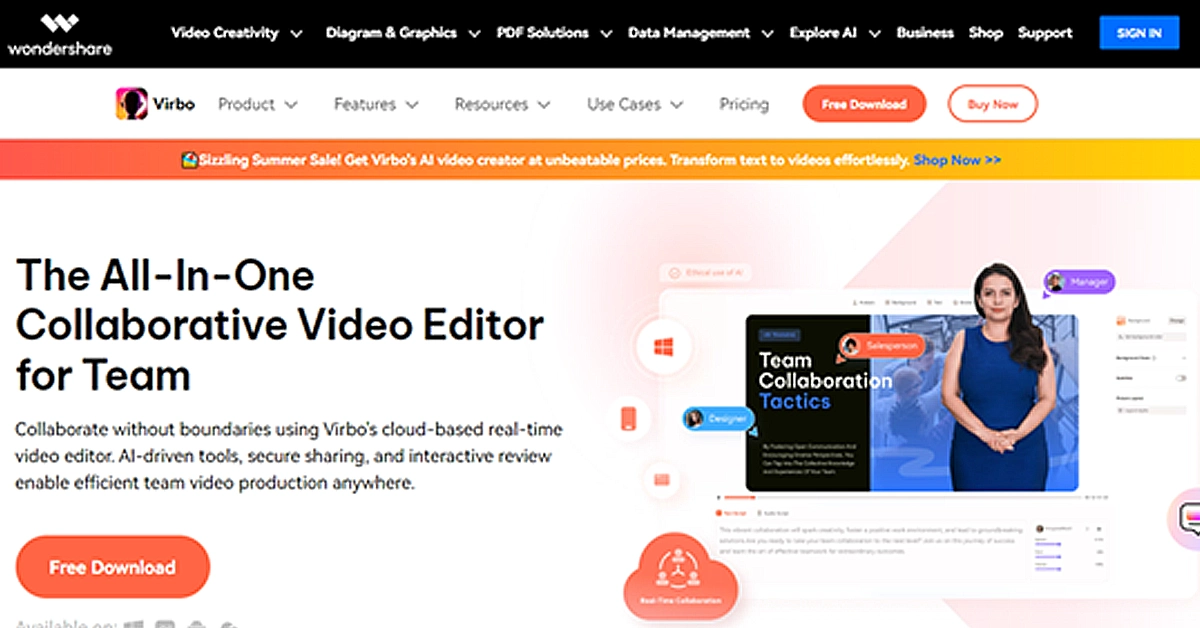This screenshot has height=628, width=1200.
Task: Click the Buy Now button
Action: [992, 104]
